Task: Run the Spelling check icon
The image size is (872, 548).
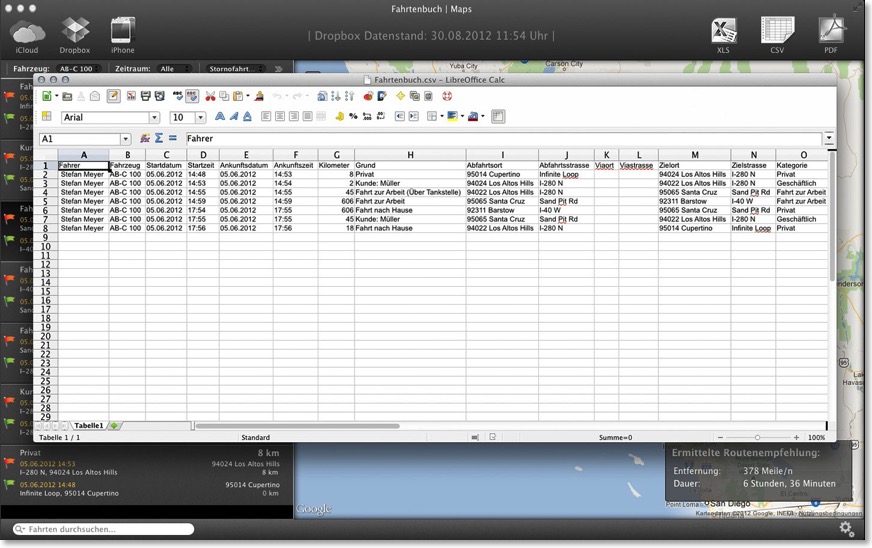Action: point(177,96)
